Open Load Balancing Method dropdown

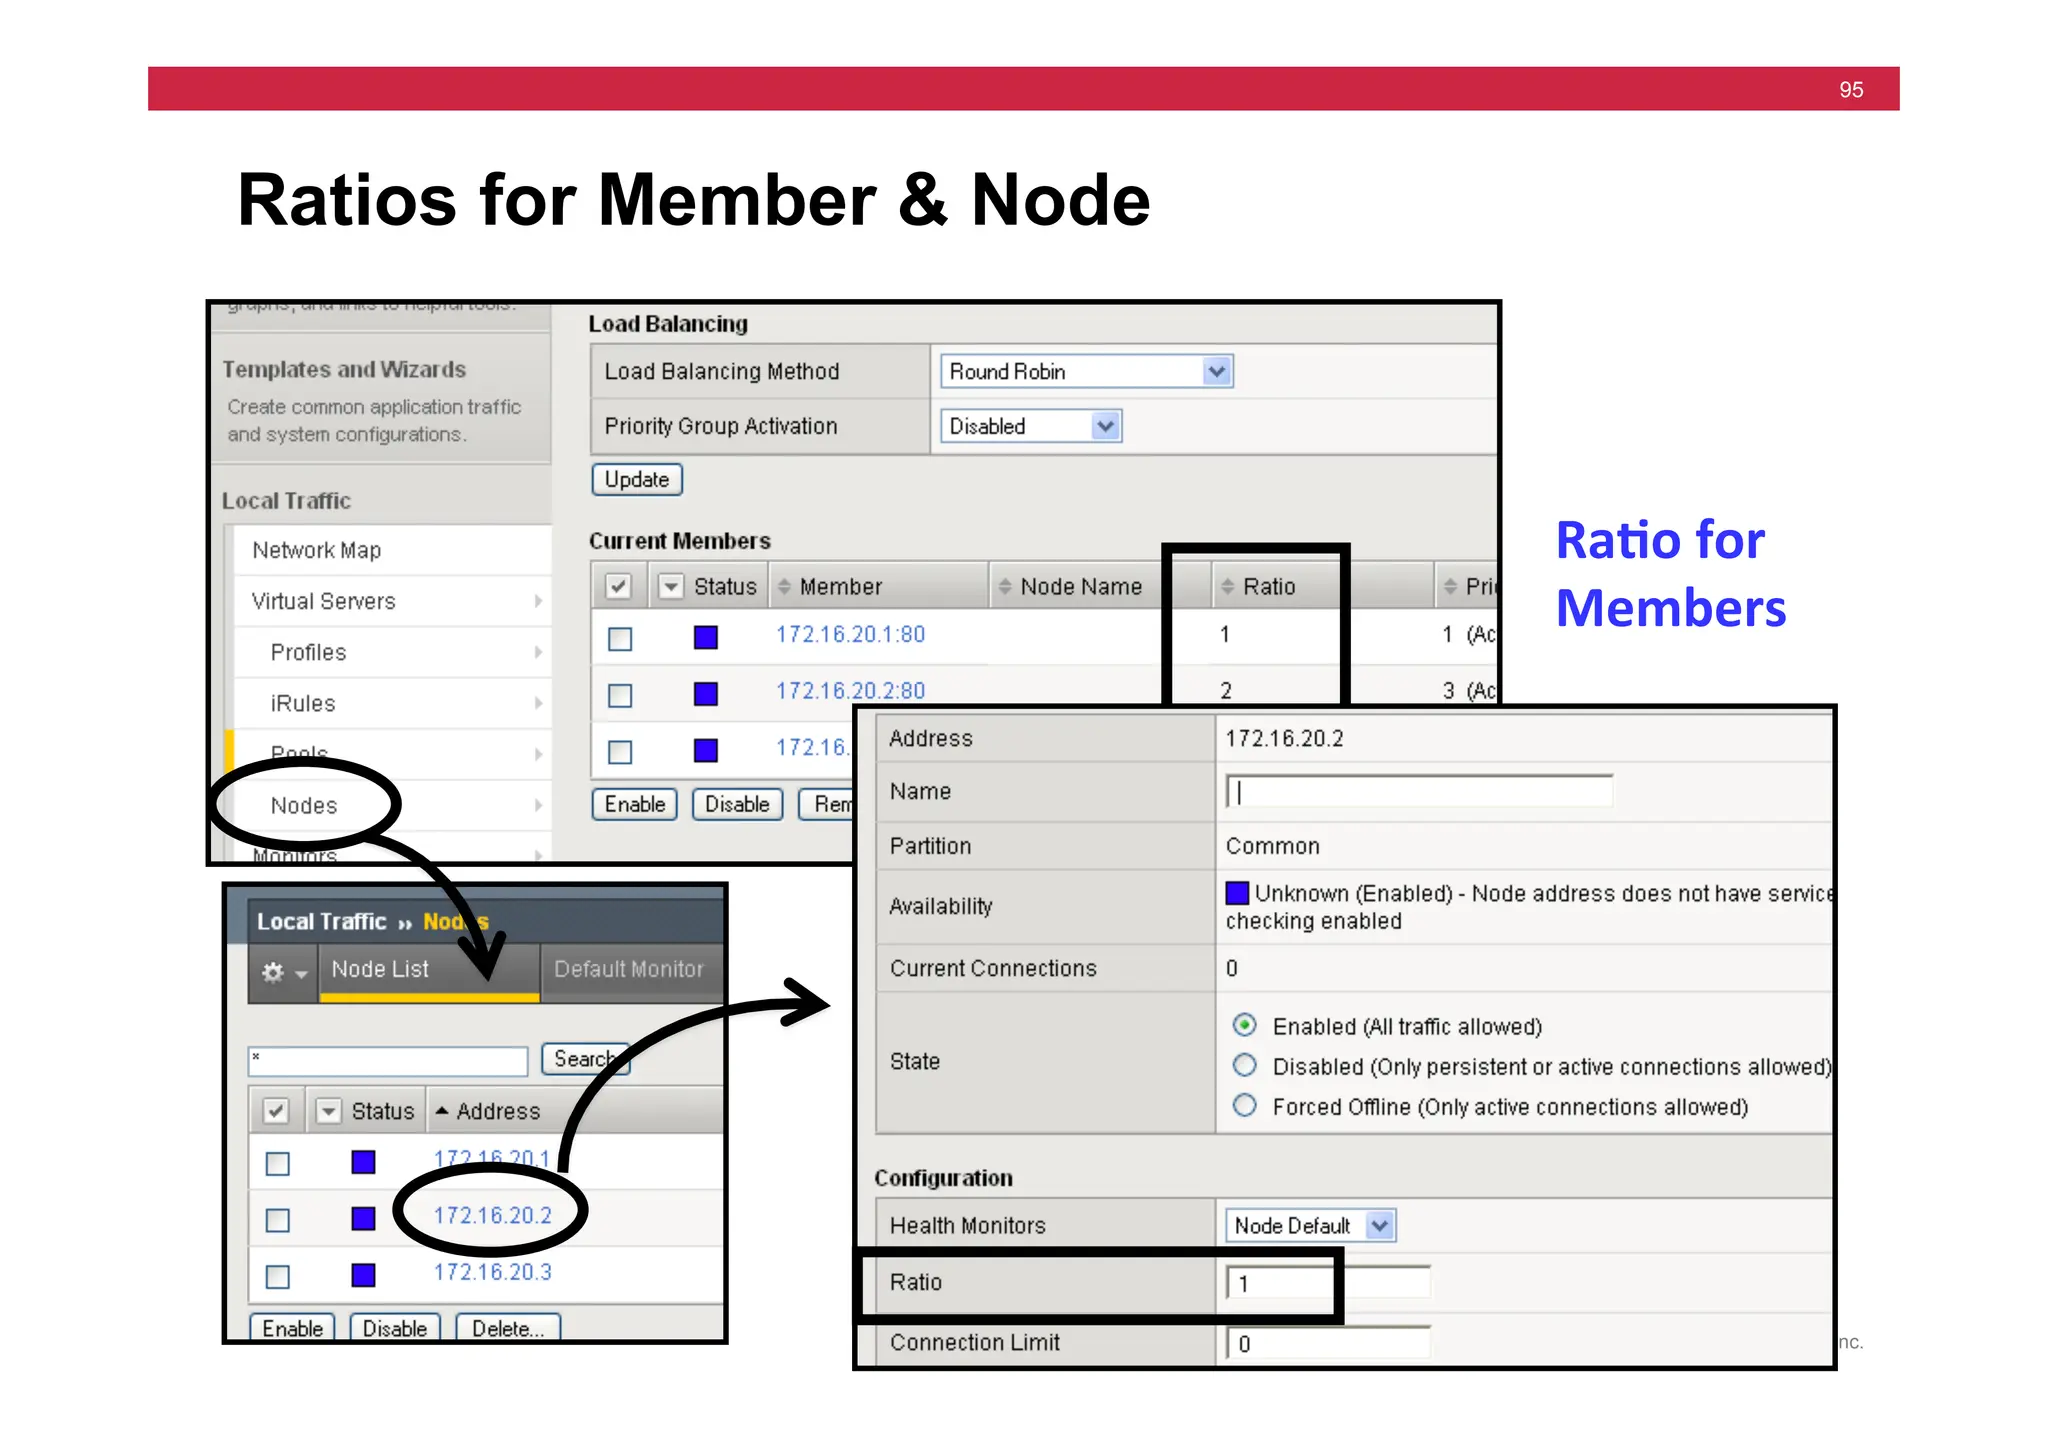(1086, 371)
